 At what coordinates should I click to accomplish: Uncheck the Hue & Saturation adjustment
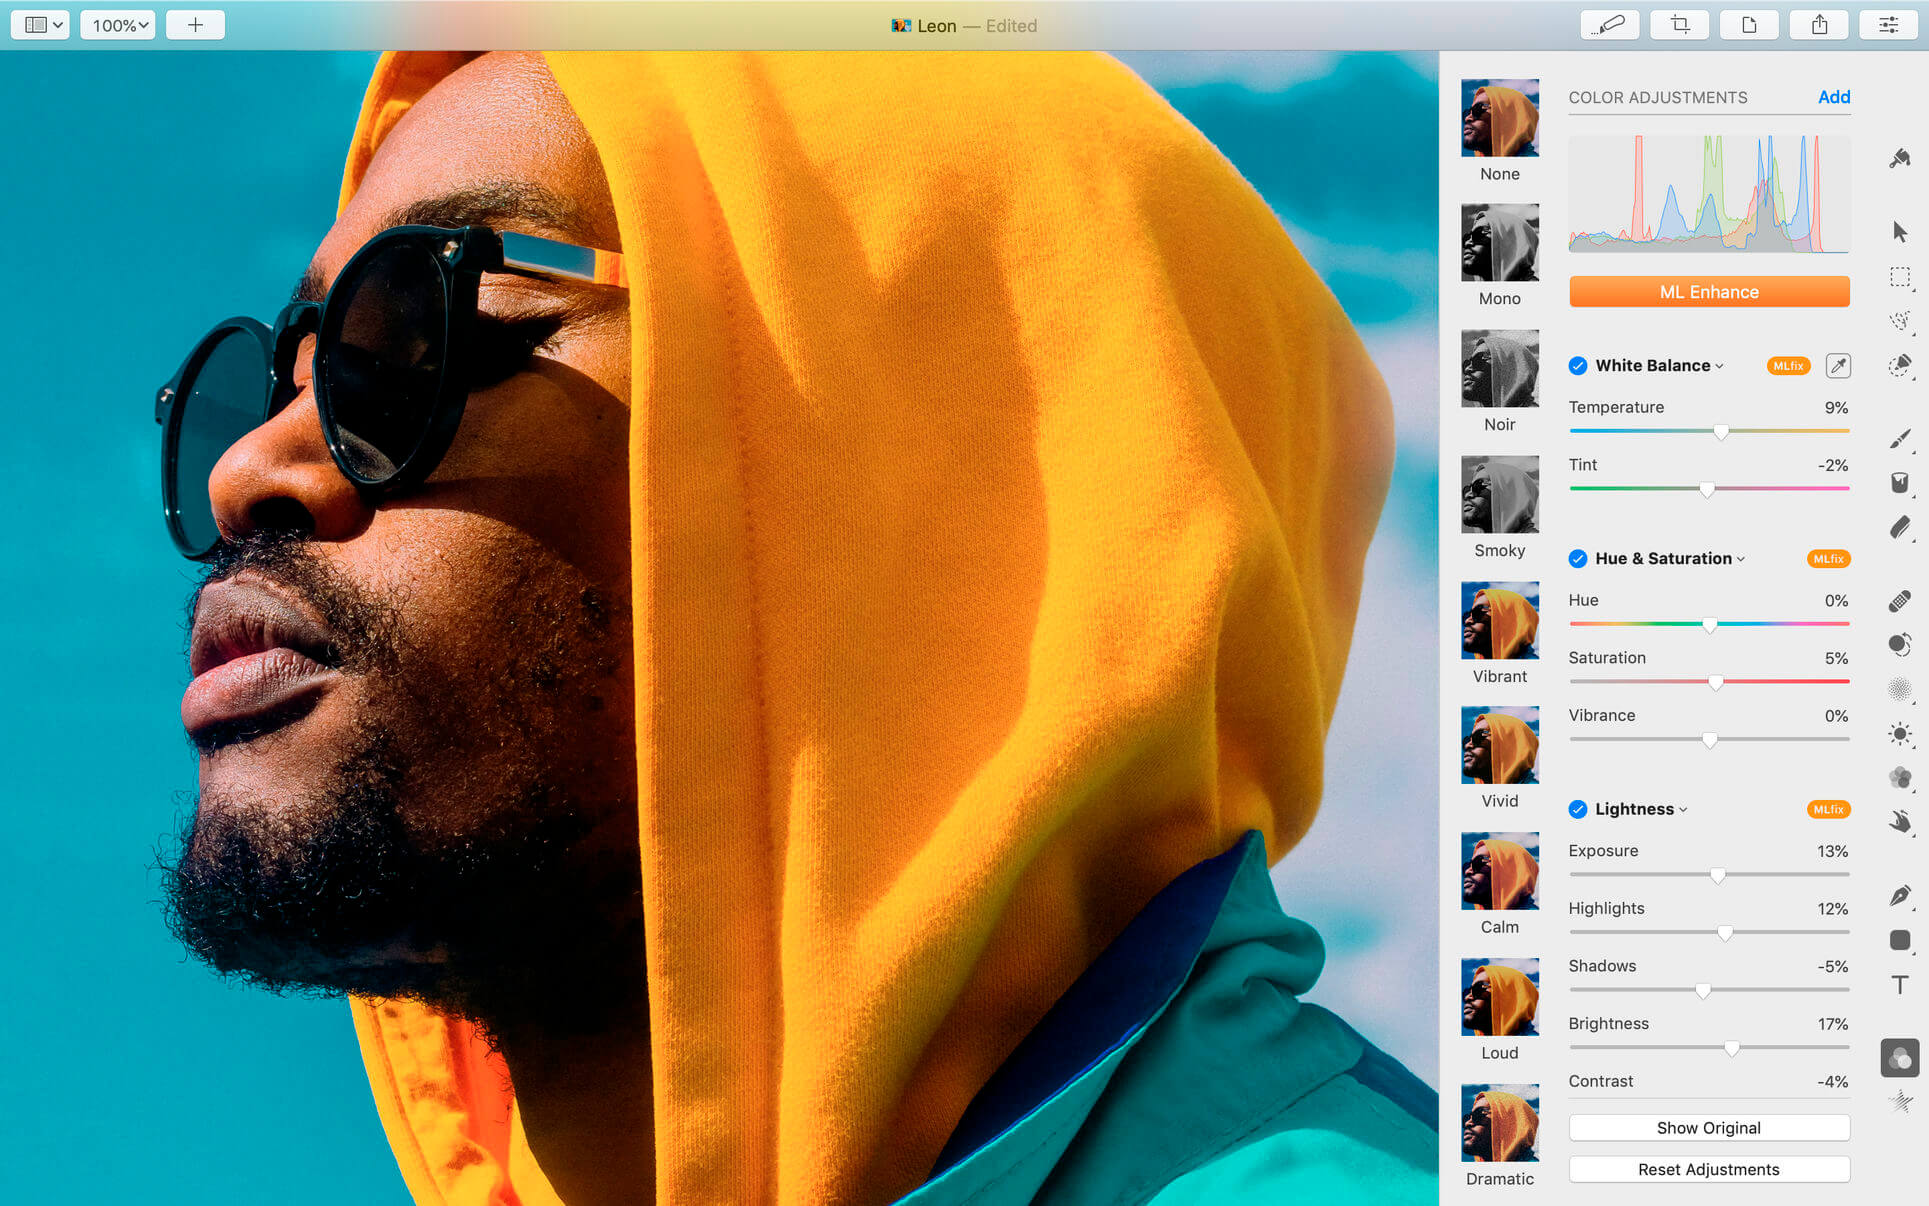(1578, 559)
